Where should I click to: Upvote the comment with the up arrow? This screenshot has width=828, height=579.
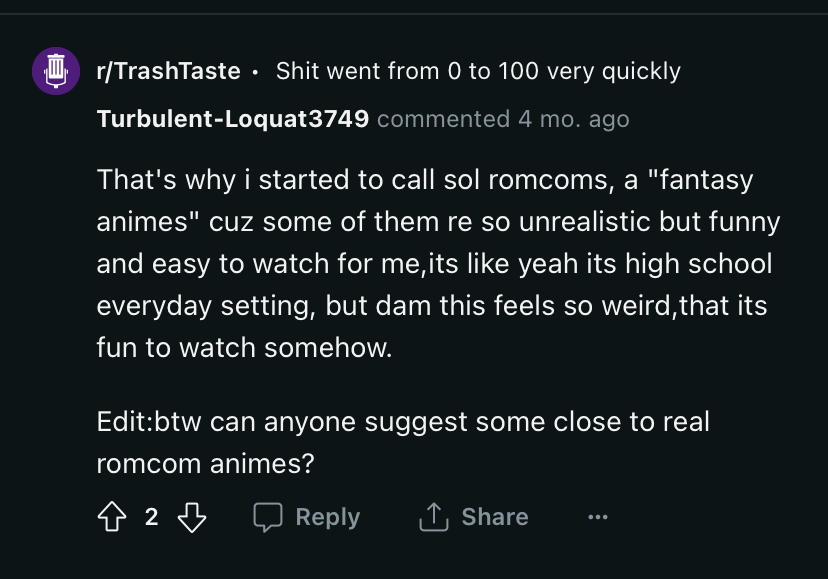coord(112,516)
